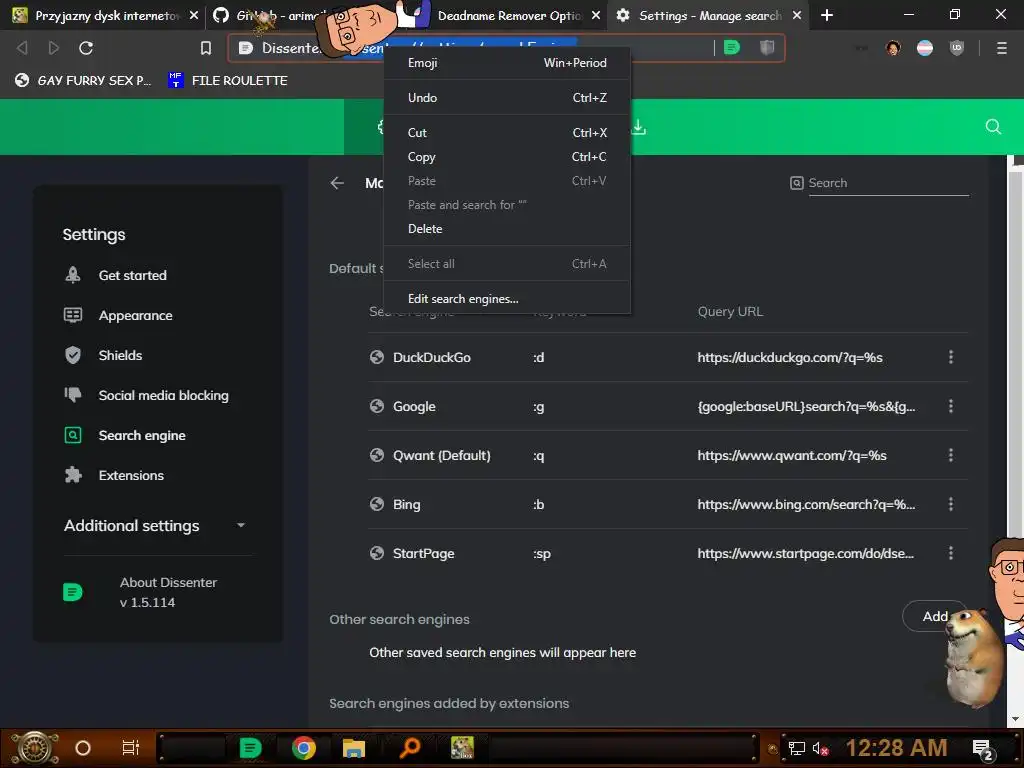Screen dimensions: 1024x768
Task: Open the Dissenter comment icon in address bar
Action: pyautogui.click(x=732, y=48)
